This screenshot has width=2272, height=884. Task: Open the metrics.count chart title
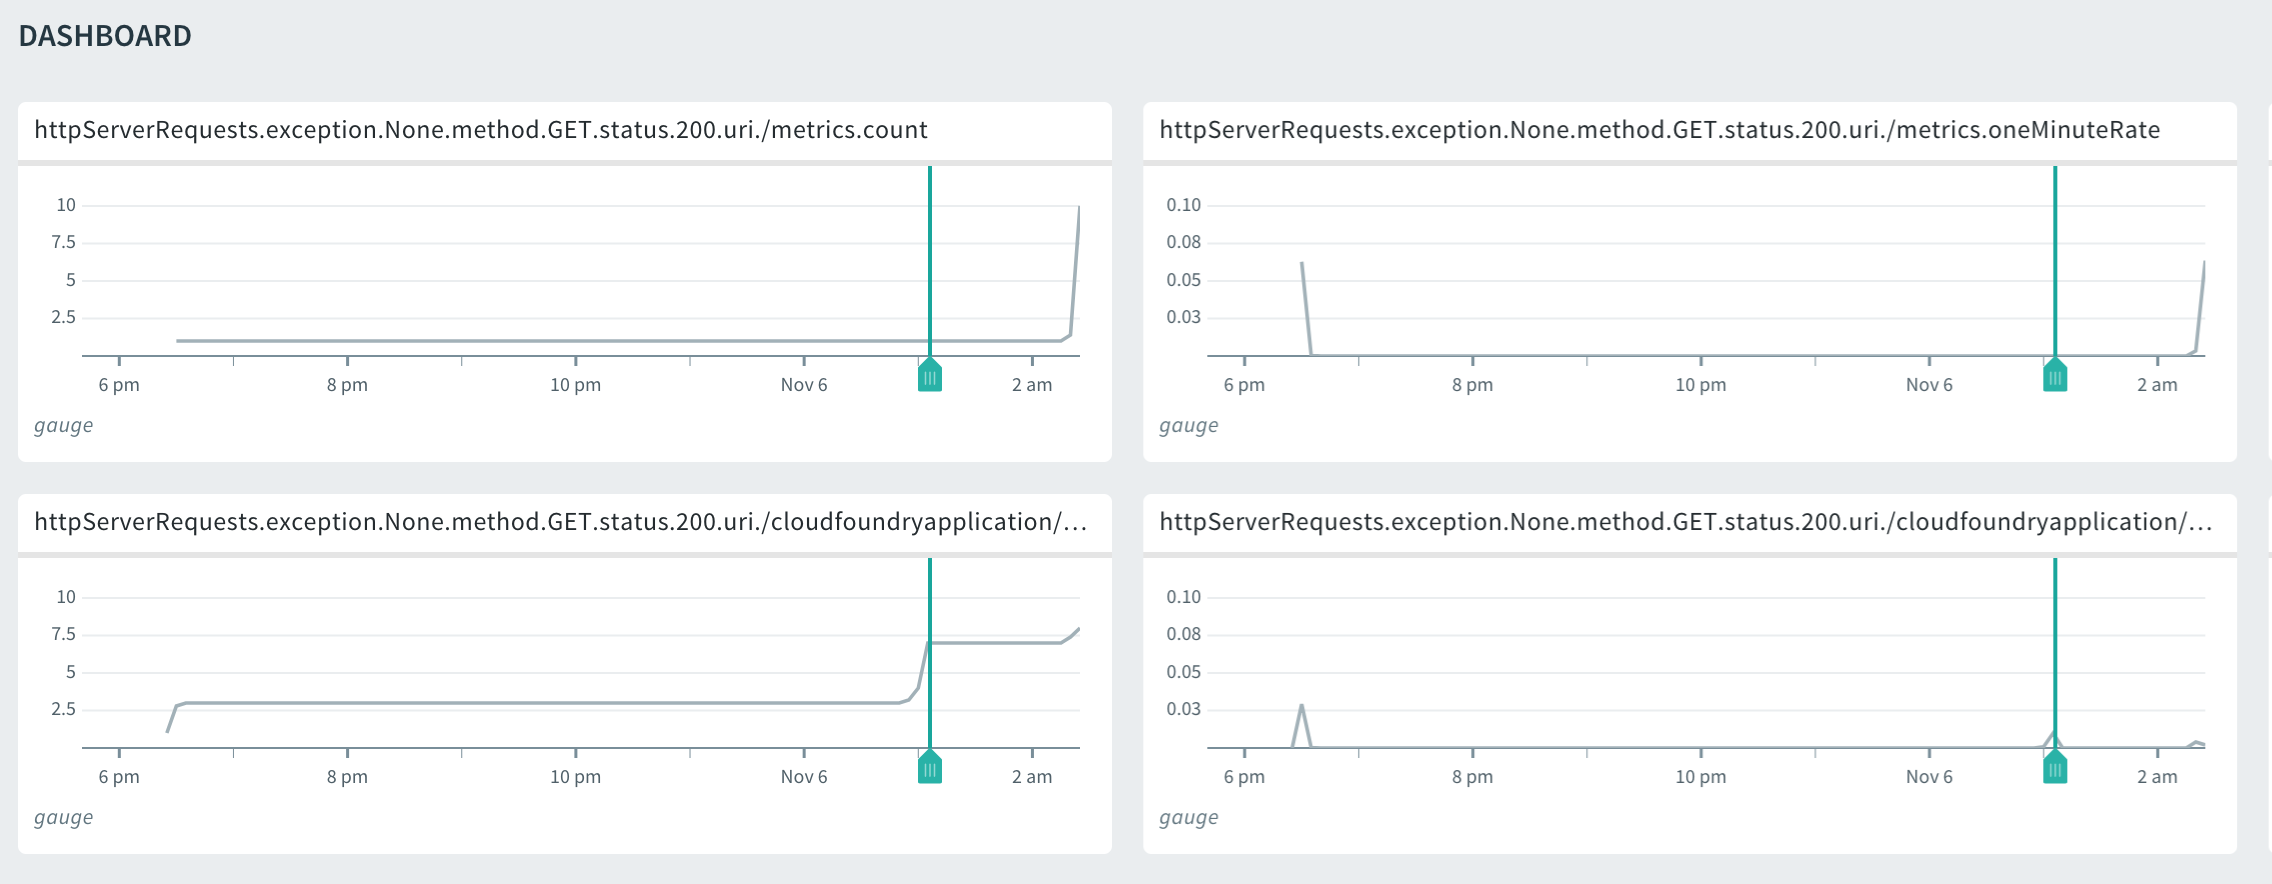pyautogui.click(x=481, y=130)
